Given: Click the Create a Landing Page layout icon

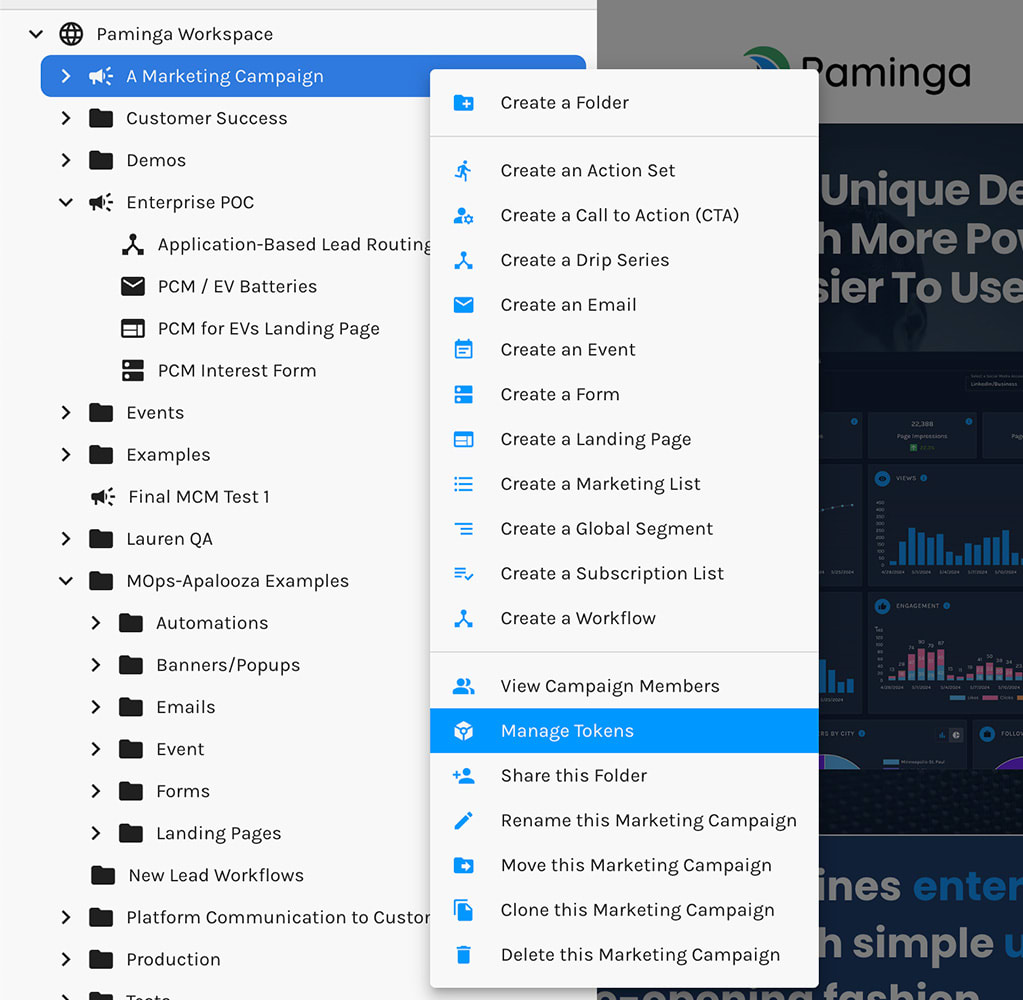Looking at the screenshot, I should click(x=463, y=440).
